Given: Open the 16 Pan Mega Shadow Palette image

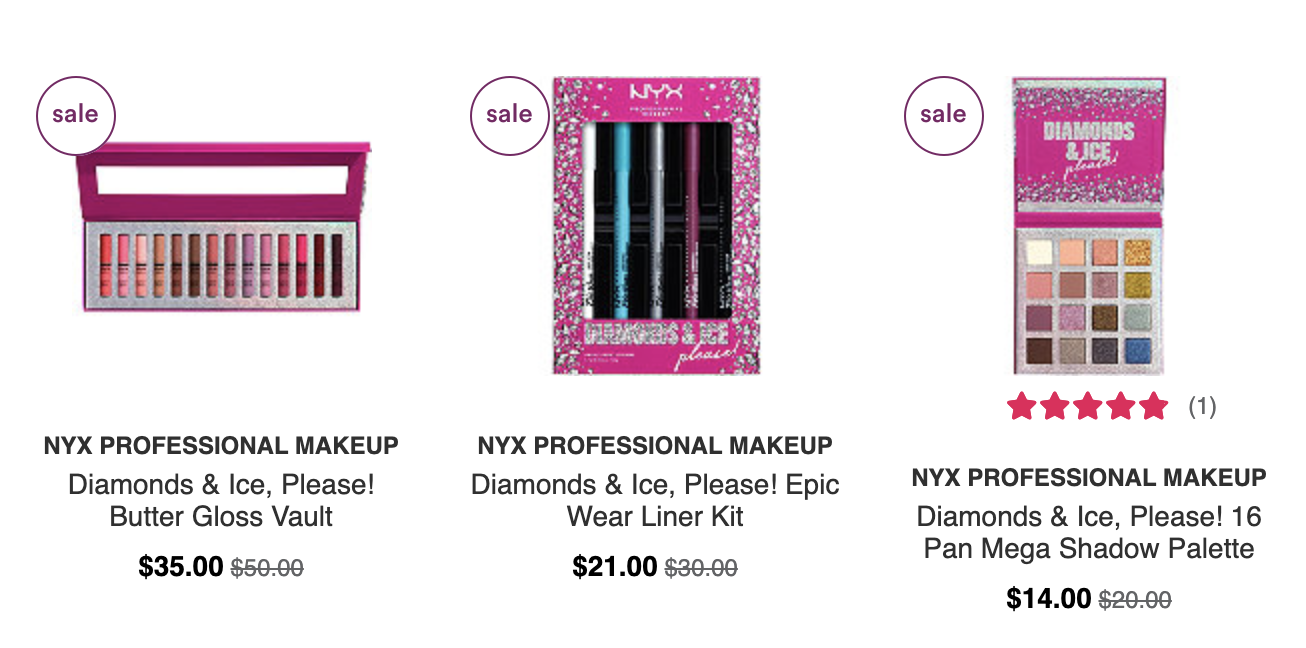Looking at the screenshot, I should 1089,225.
